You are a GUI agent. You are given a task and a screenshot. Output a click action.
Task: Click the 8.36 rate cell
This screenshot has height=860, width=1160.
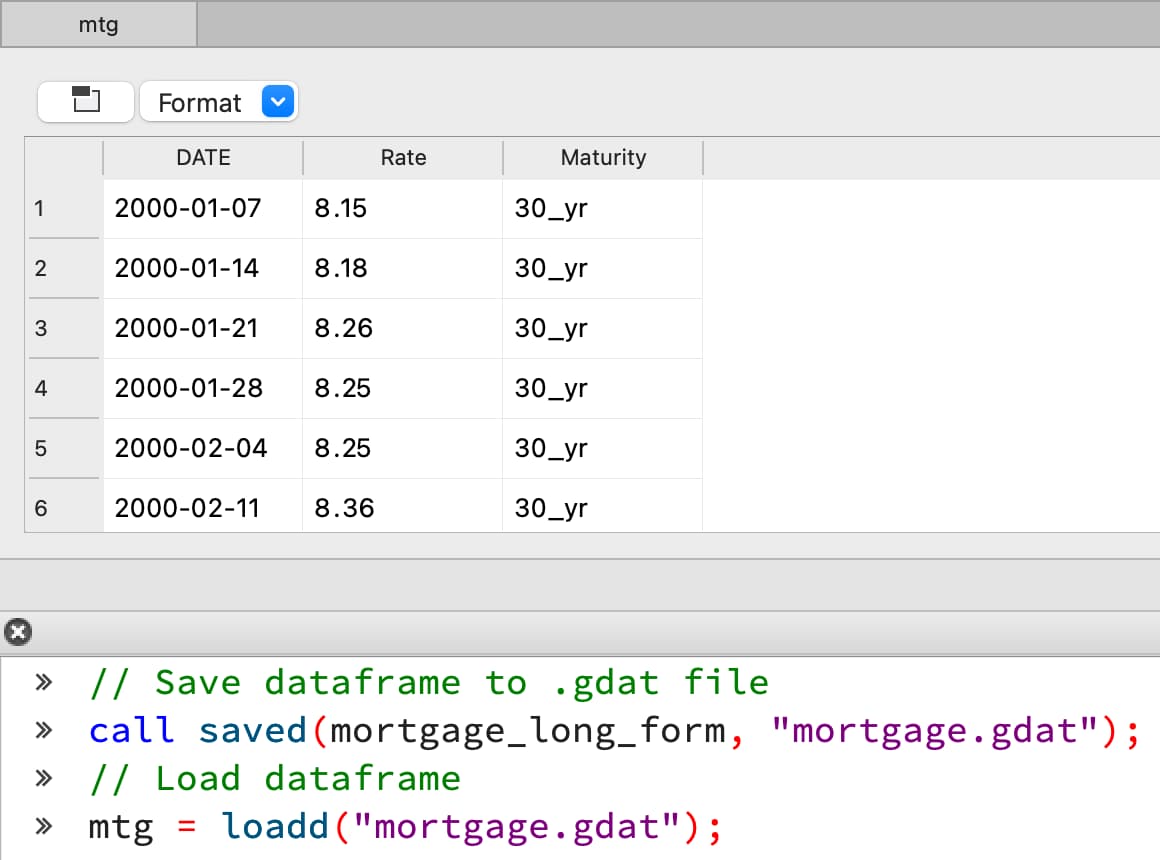344,509
